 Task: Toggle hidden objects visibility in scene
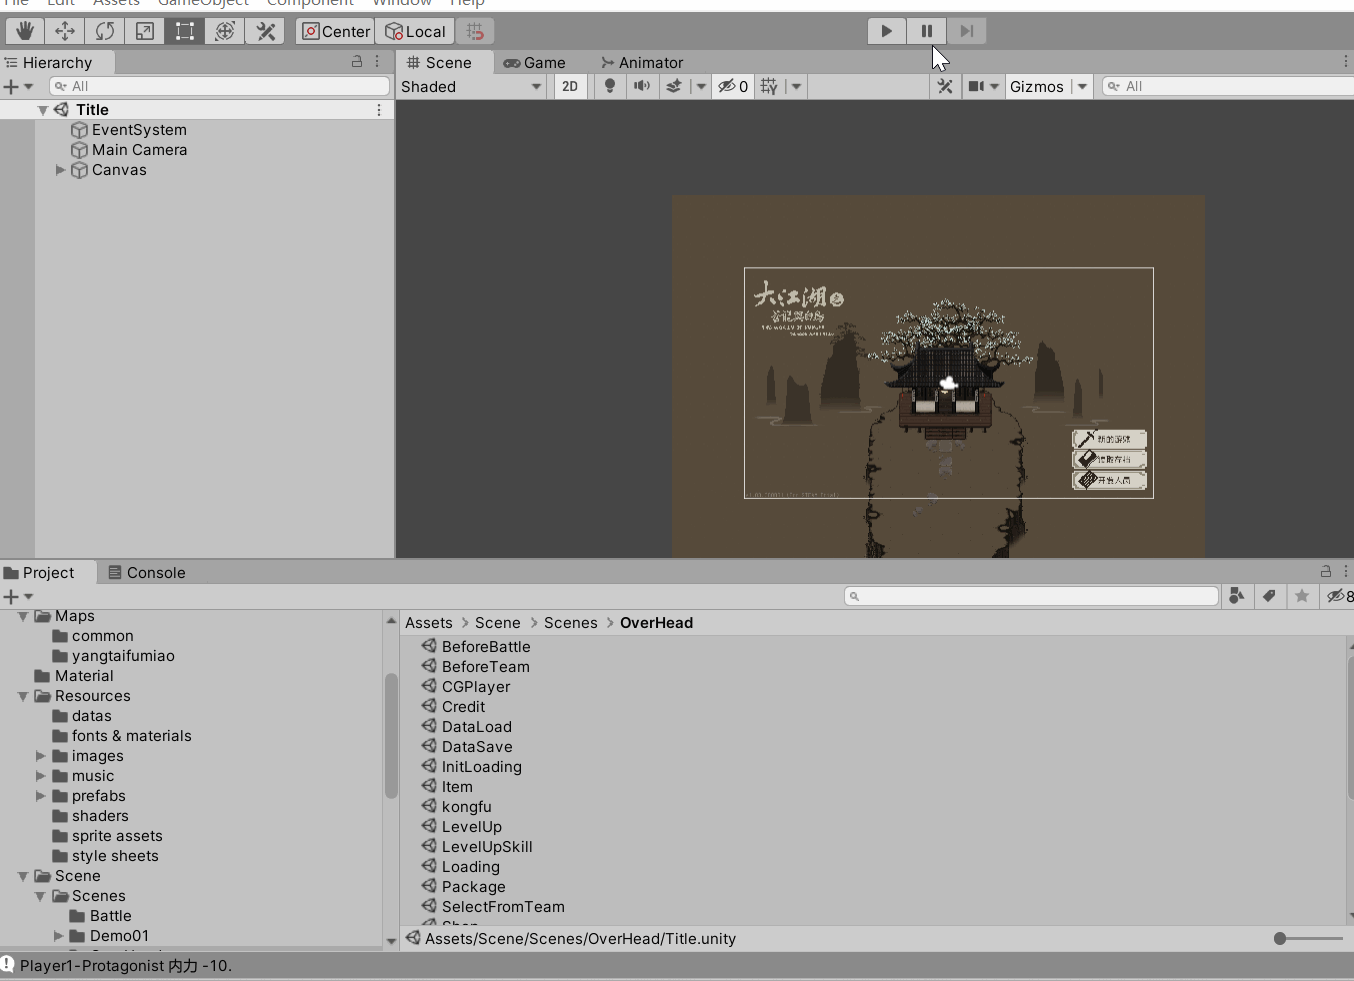733,86
